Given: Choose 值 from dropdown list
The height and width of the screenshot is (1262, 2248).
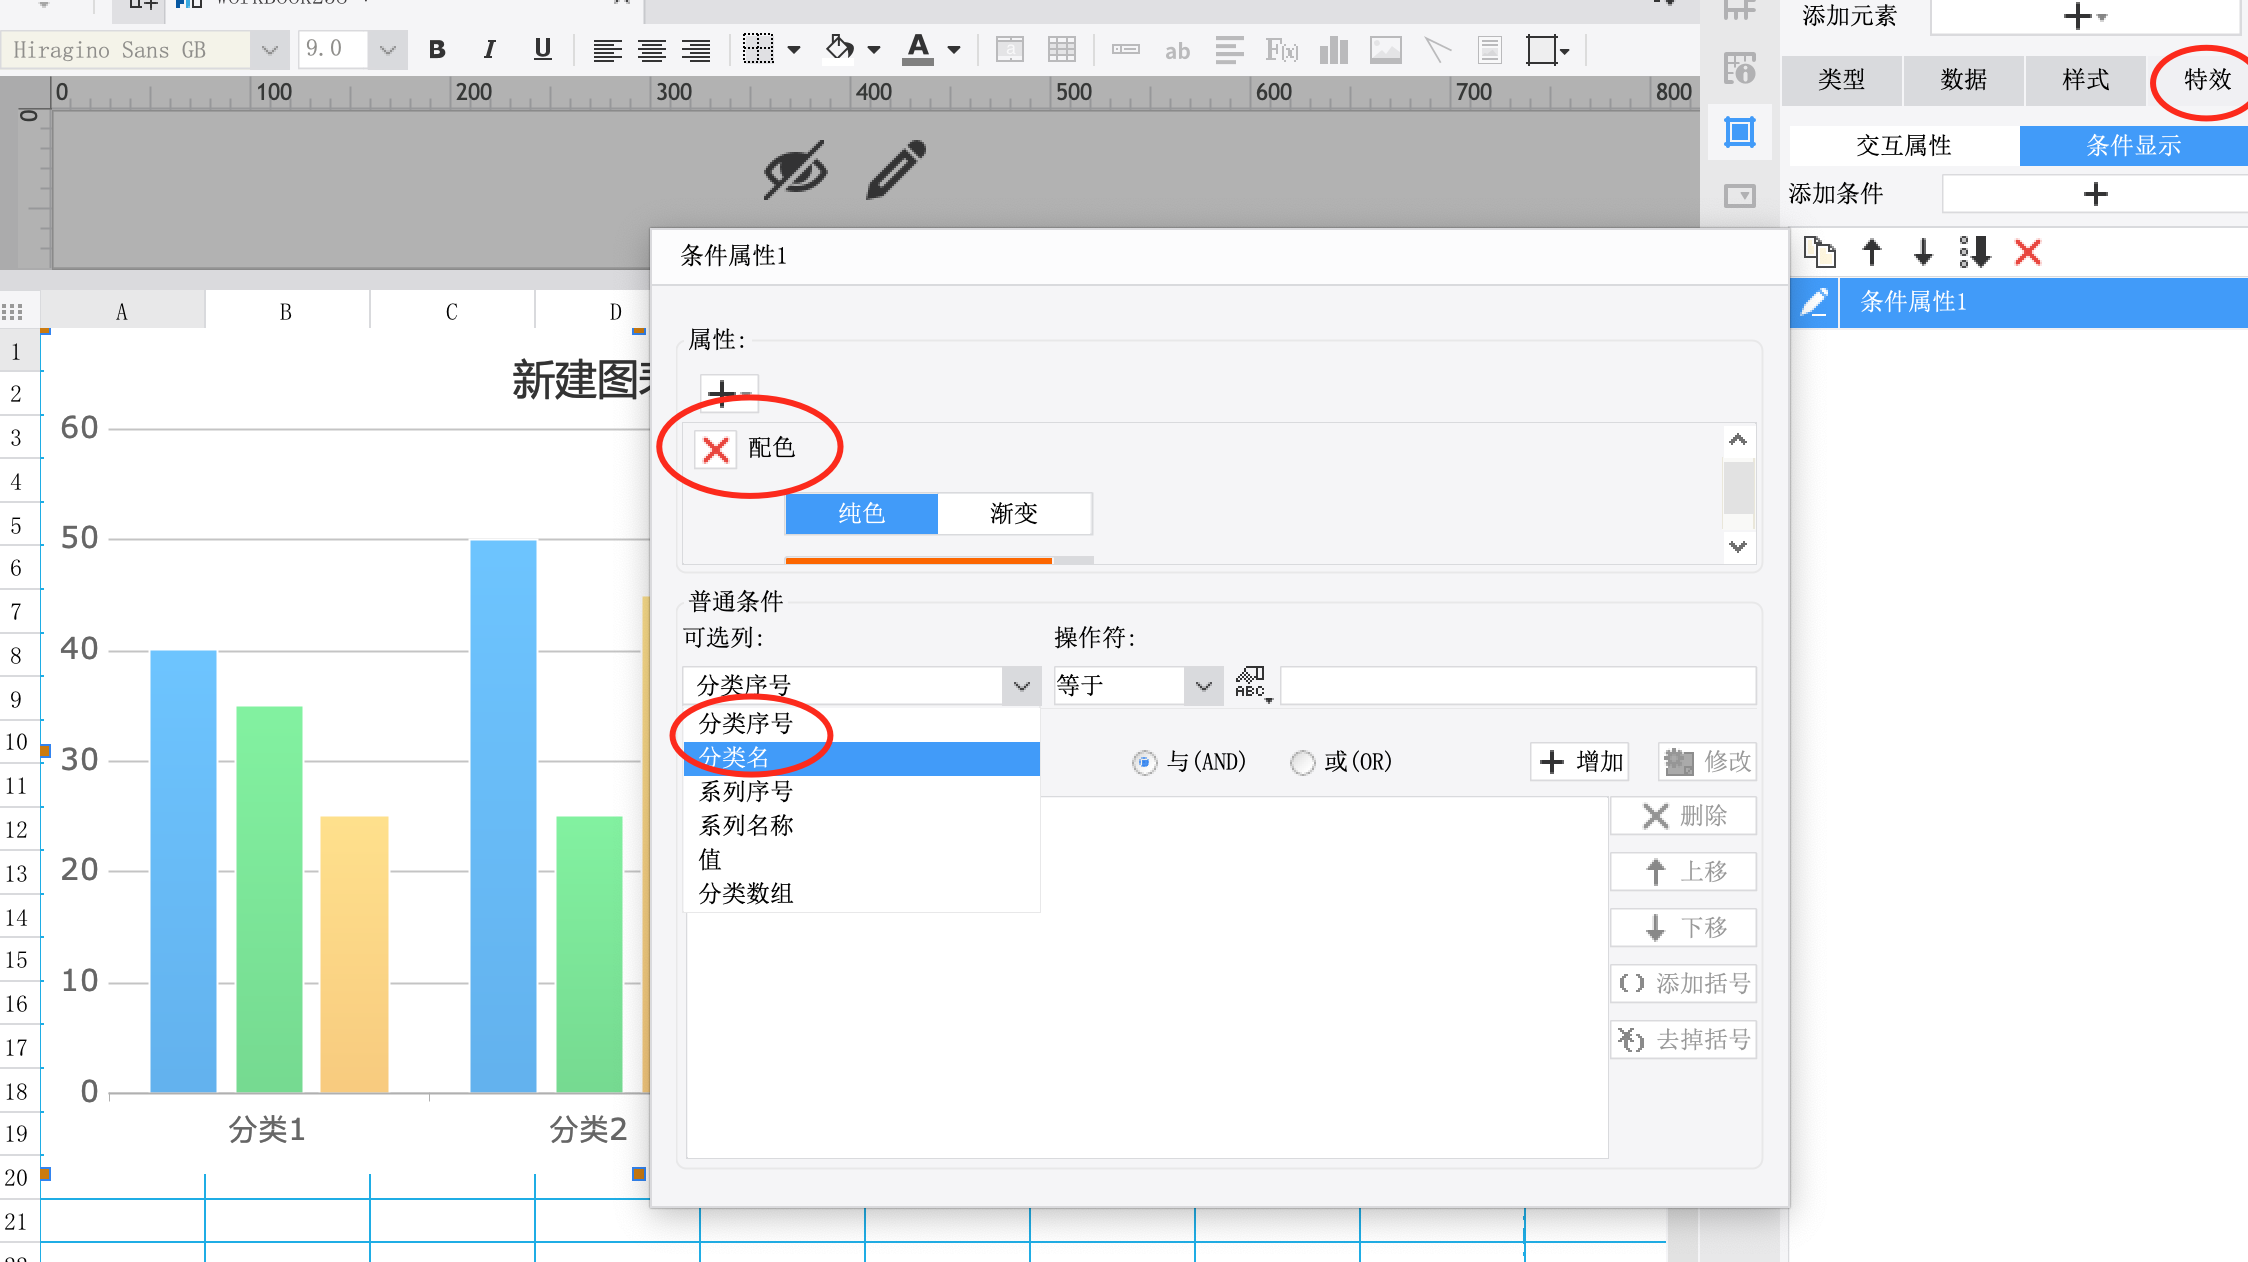Looking at the screenshot, I should [x=861, y=860].
